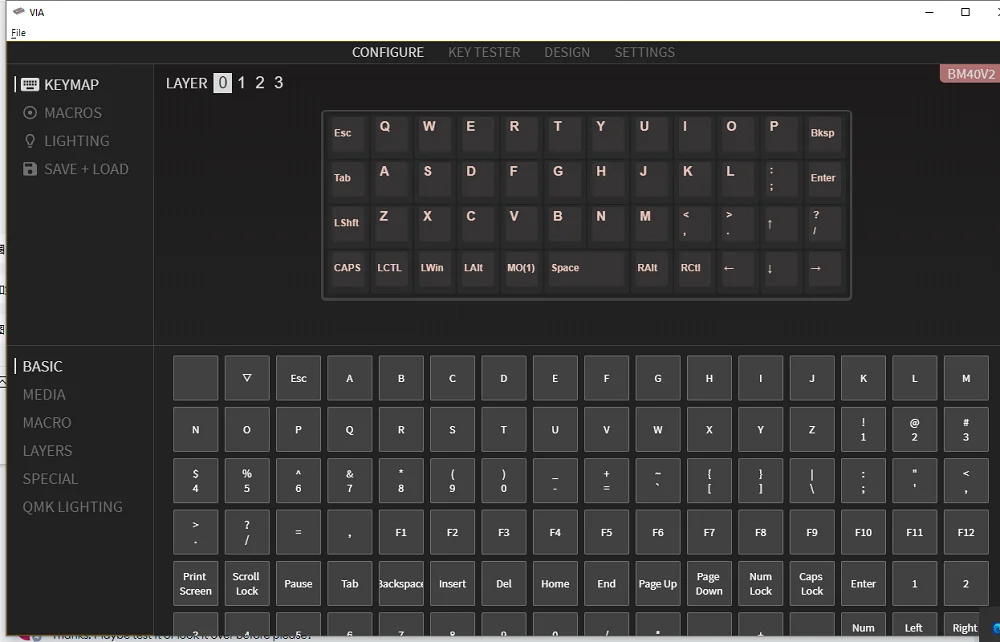Choose the Del keycode

click(504, 583)
